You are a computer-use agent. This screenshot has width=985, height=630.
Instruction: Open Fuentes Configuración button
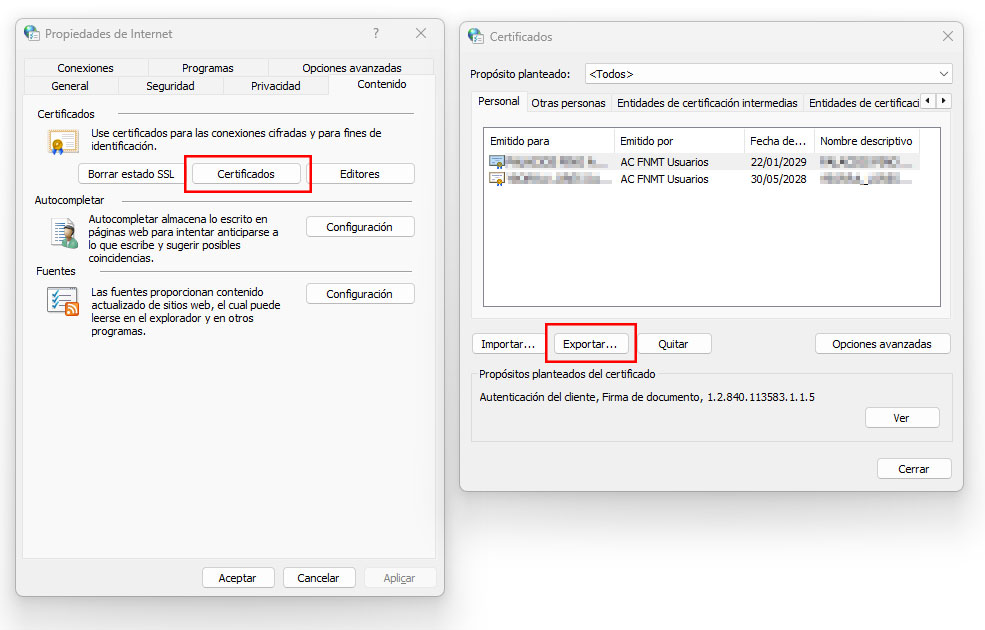click(x=359, y=294)
